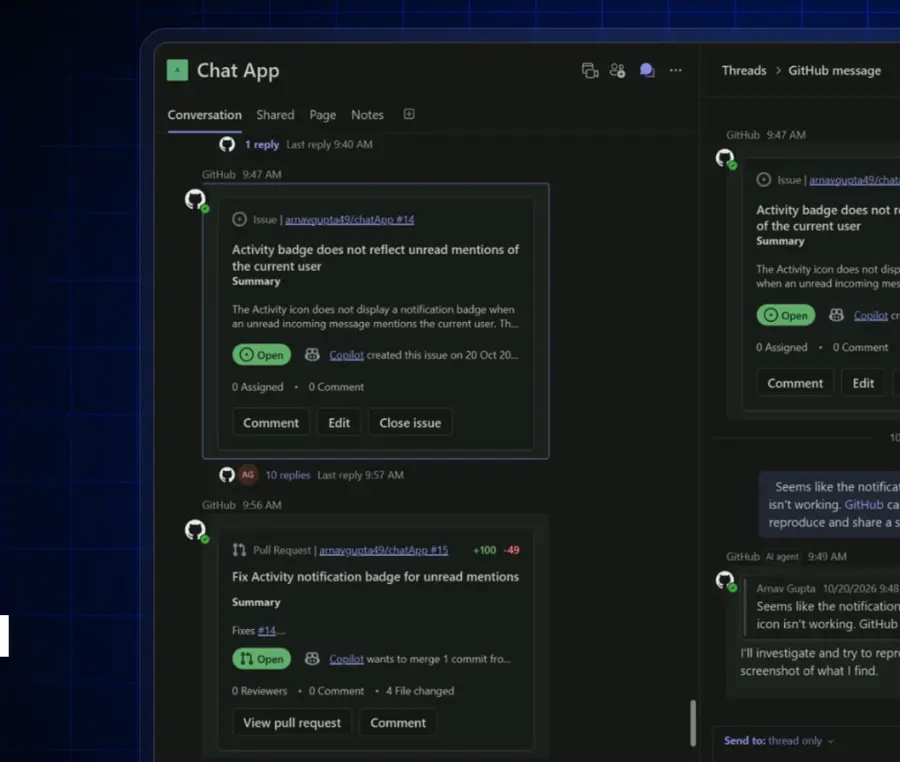Open the "10 replies" thread link
The image size is (900, 762).
tap(288, 475)
